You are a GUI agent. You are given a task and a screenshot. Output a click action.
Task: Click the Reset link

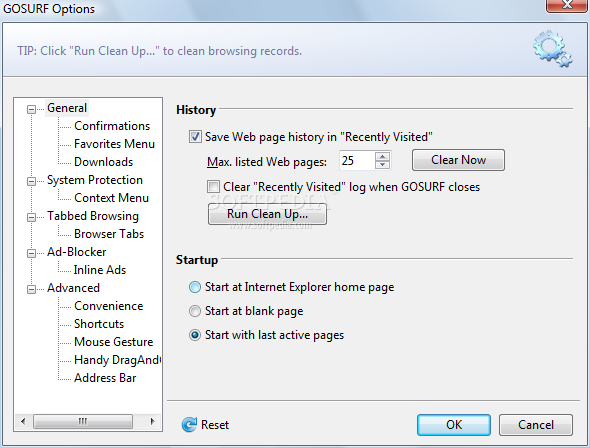coord(215,425)
